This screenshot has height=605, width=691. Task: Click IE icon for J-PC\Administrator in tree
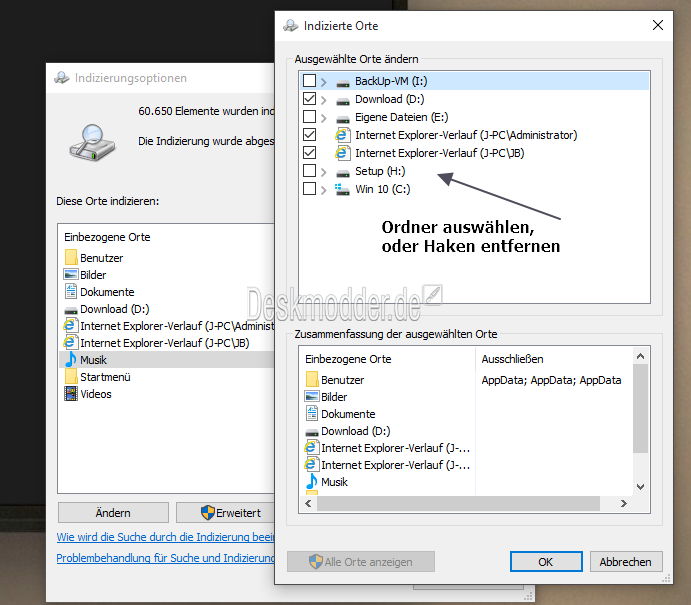pyautogui.click(x=342, y=134)
